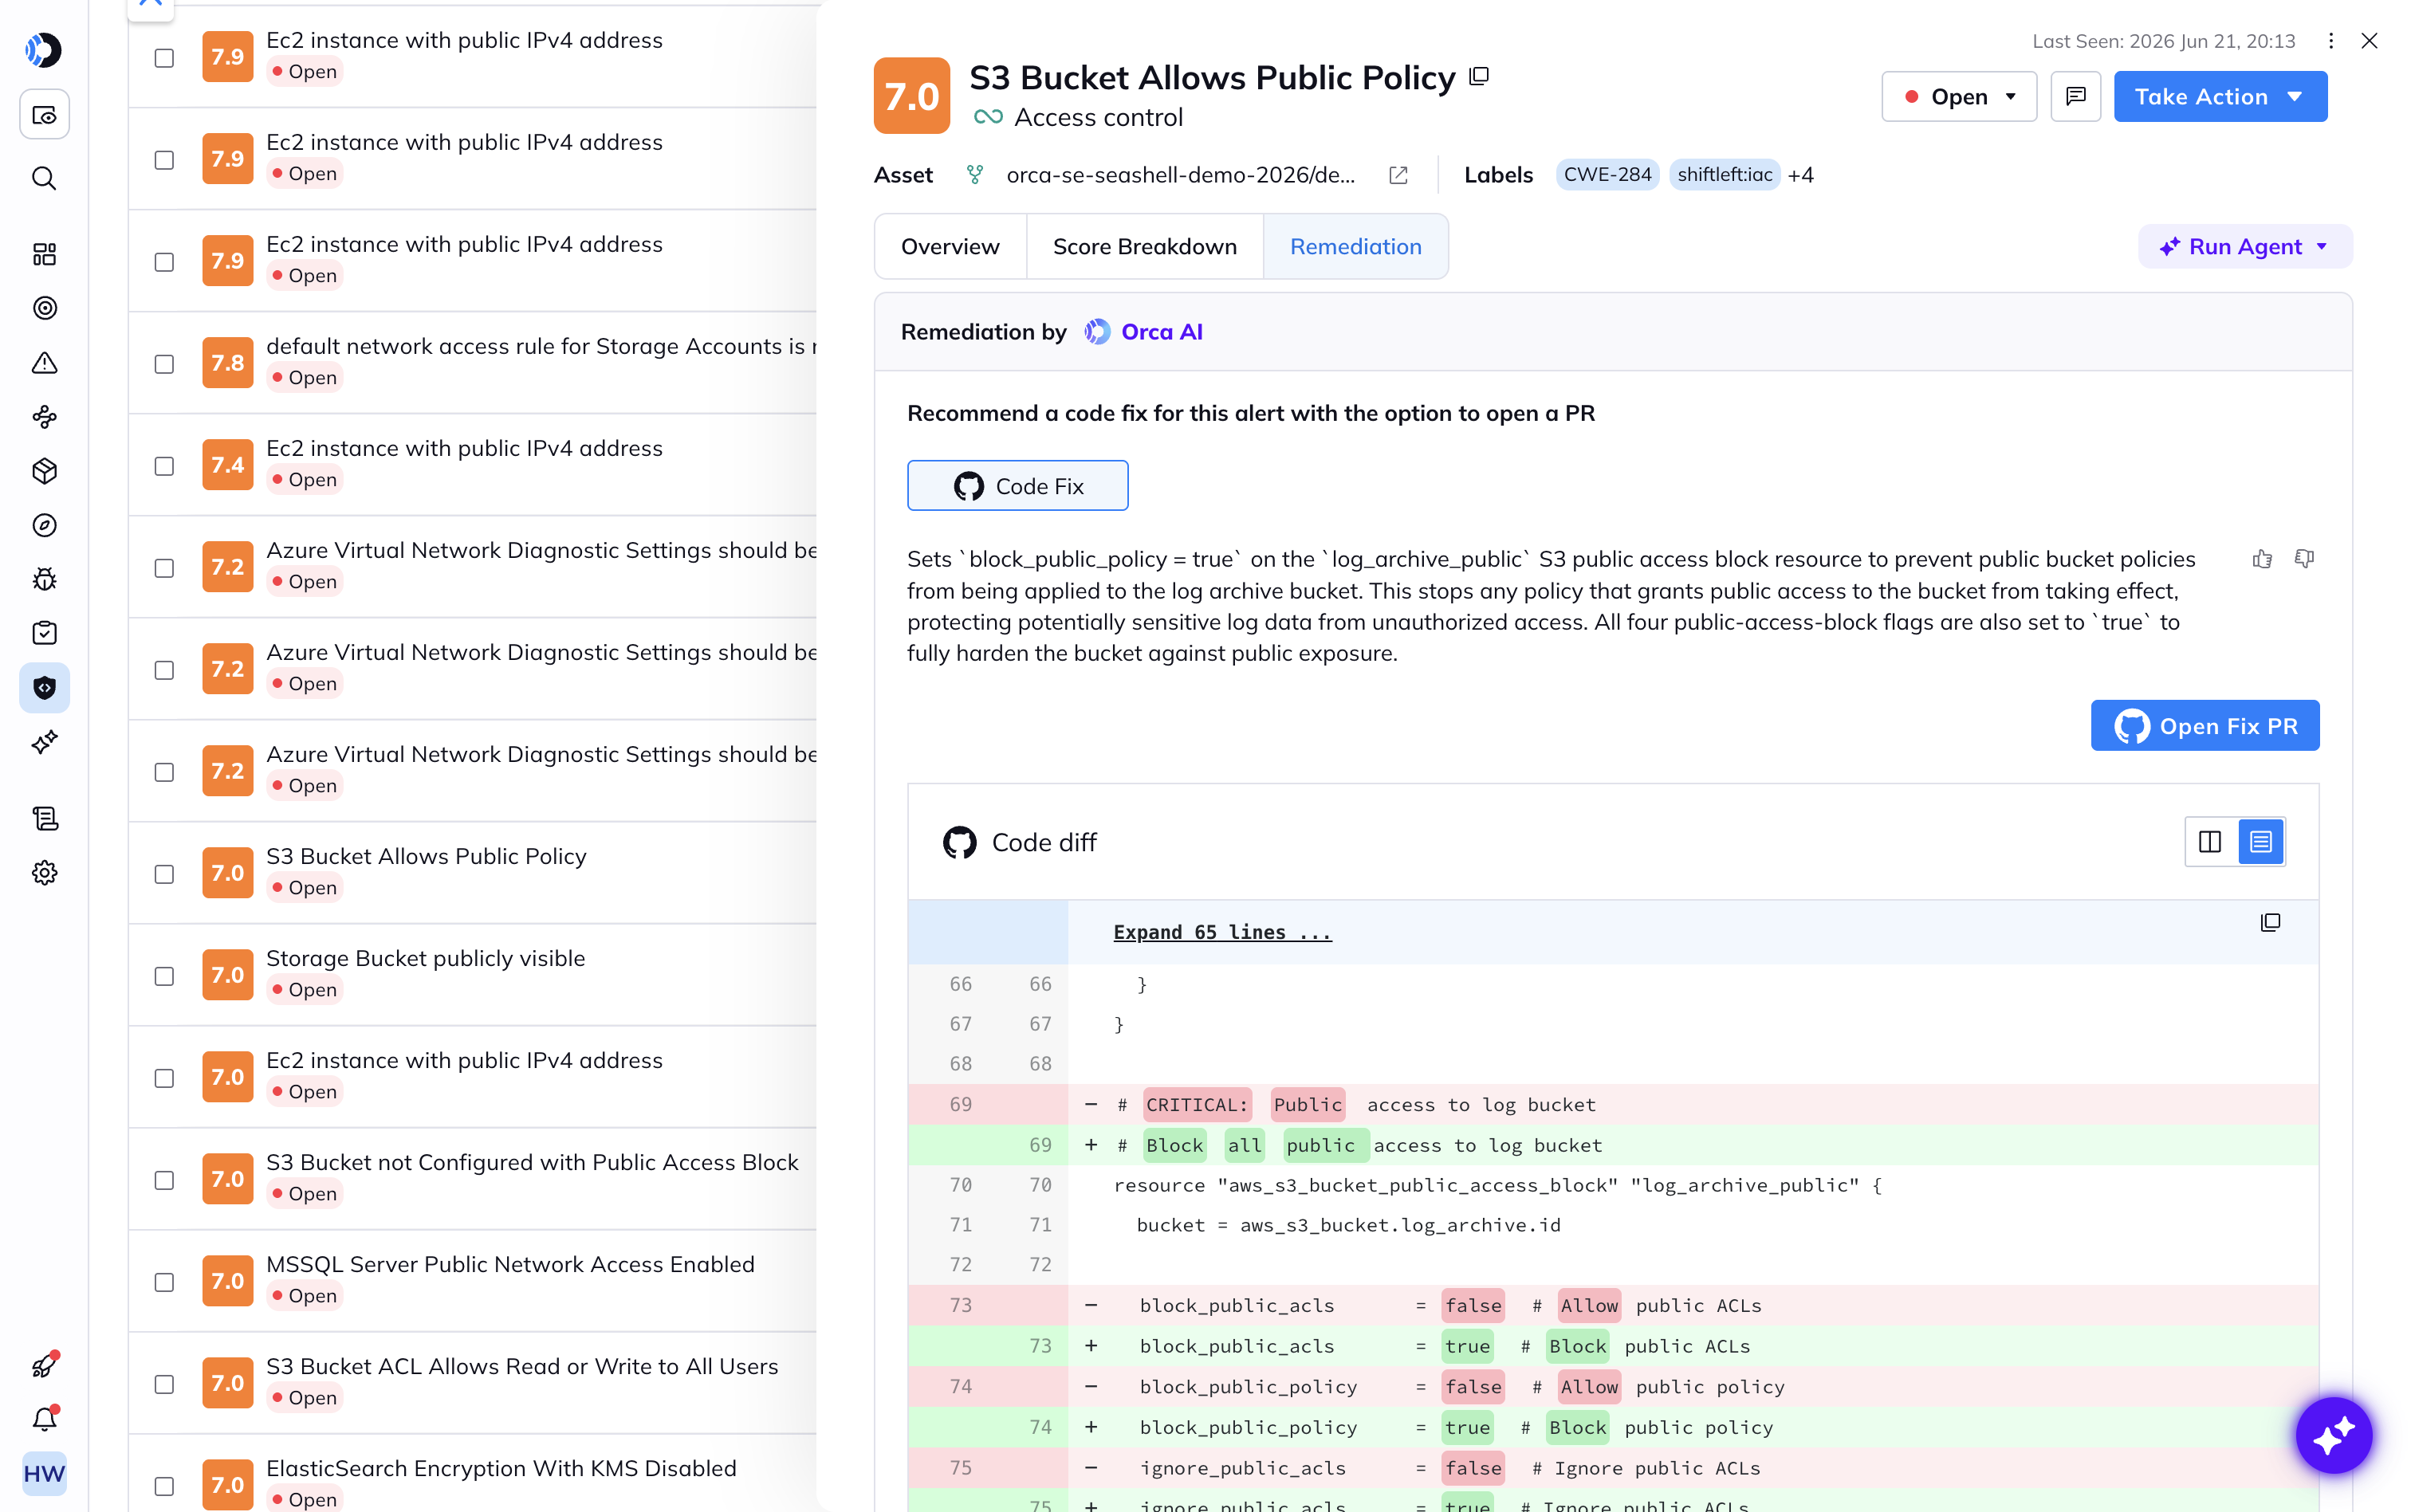Open the compass discovery icon in sidebar
The height and width of the screenshot is (1512, 2411).
tap(44, 525)
